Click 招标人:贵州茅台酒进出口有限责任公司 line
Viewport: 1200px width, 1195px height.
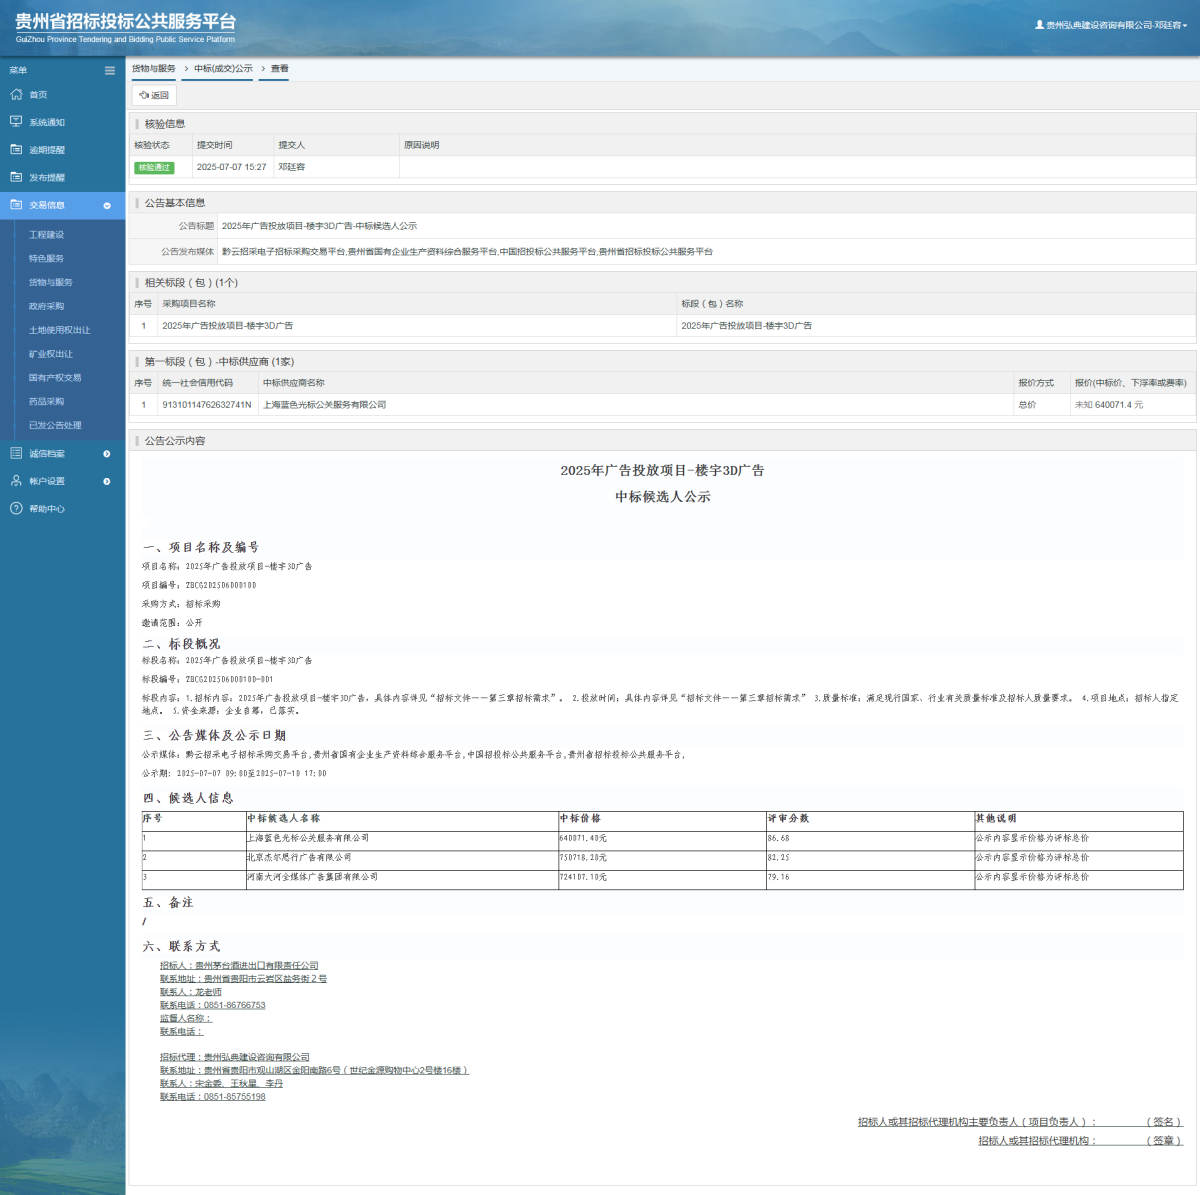click(239, 965)
